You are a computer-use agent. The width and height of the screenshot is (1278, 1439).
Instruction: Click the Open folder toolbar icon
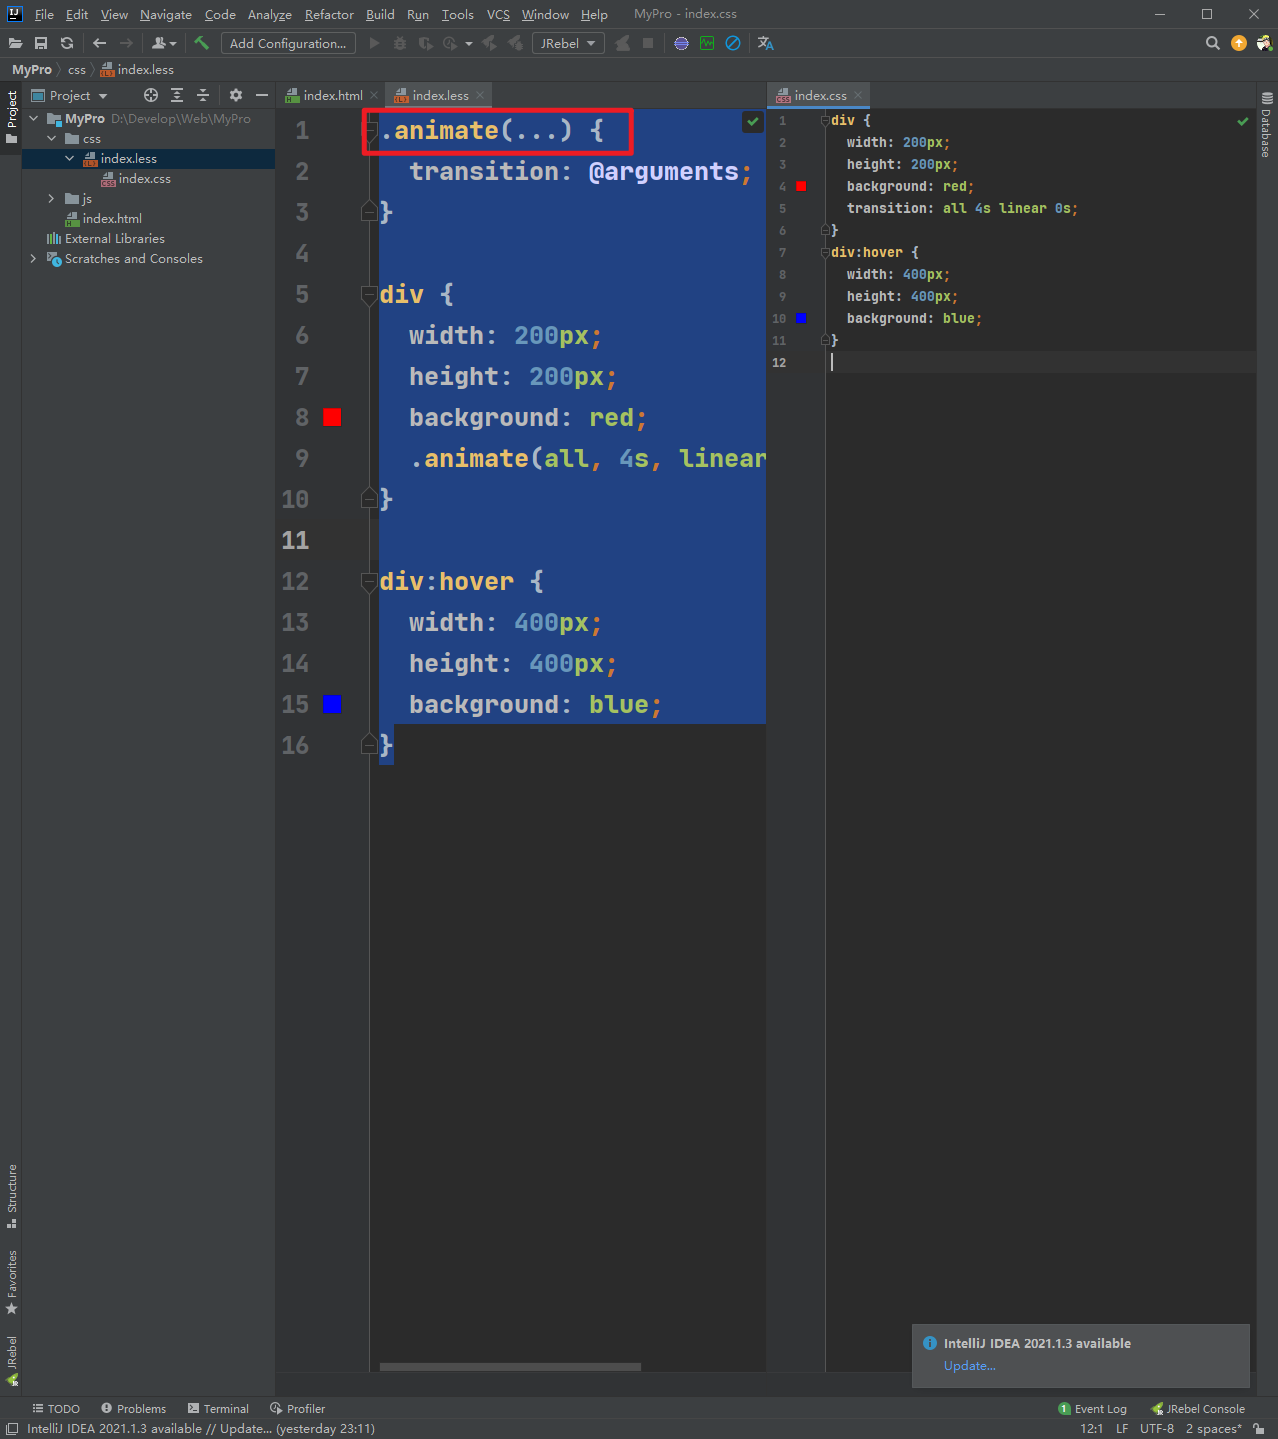point(15,43)
